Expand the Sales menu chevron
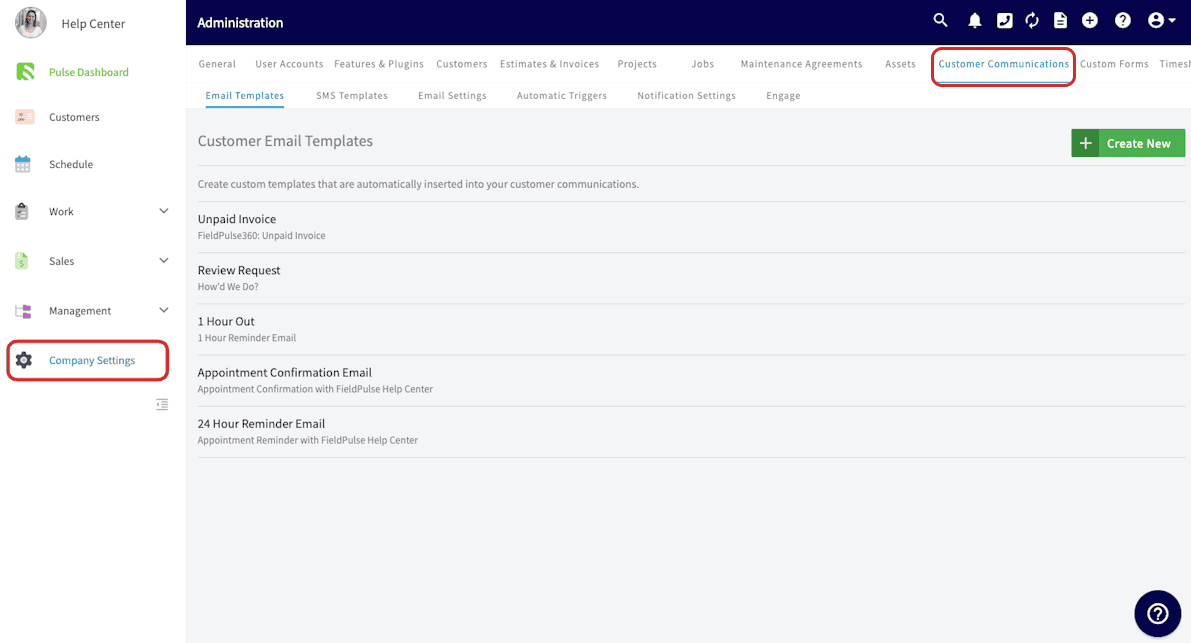Viewport: 1191px width, 643px height. 163,260
